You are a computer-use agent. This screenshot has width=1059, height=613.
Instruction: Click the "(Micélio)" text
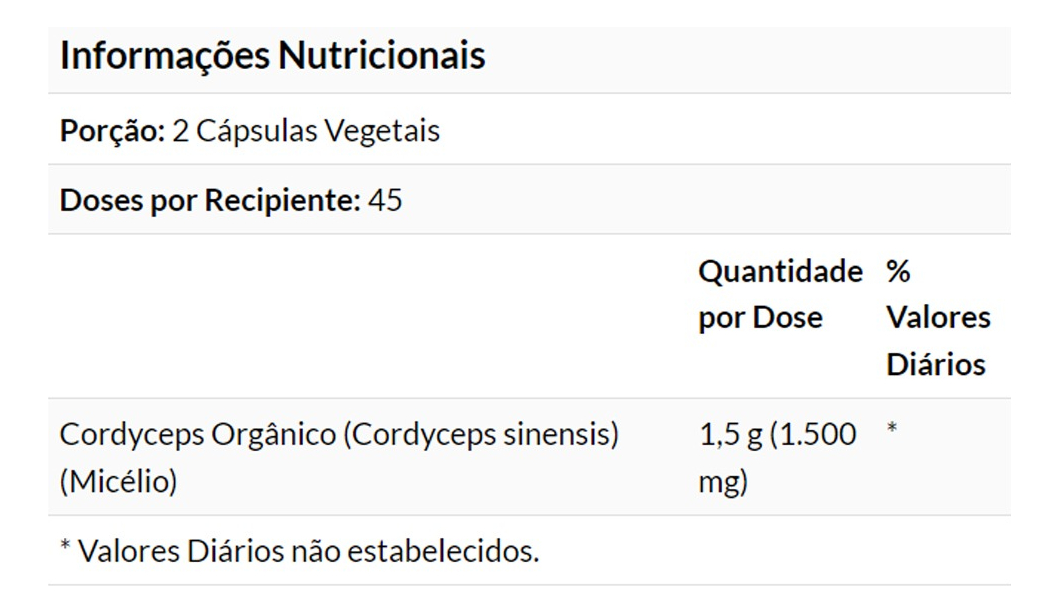pyautogui.click(x=118, y=482)
